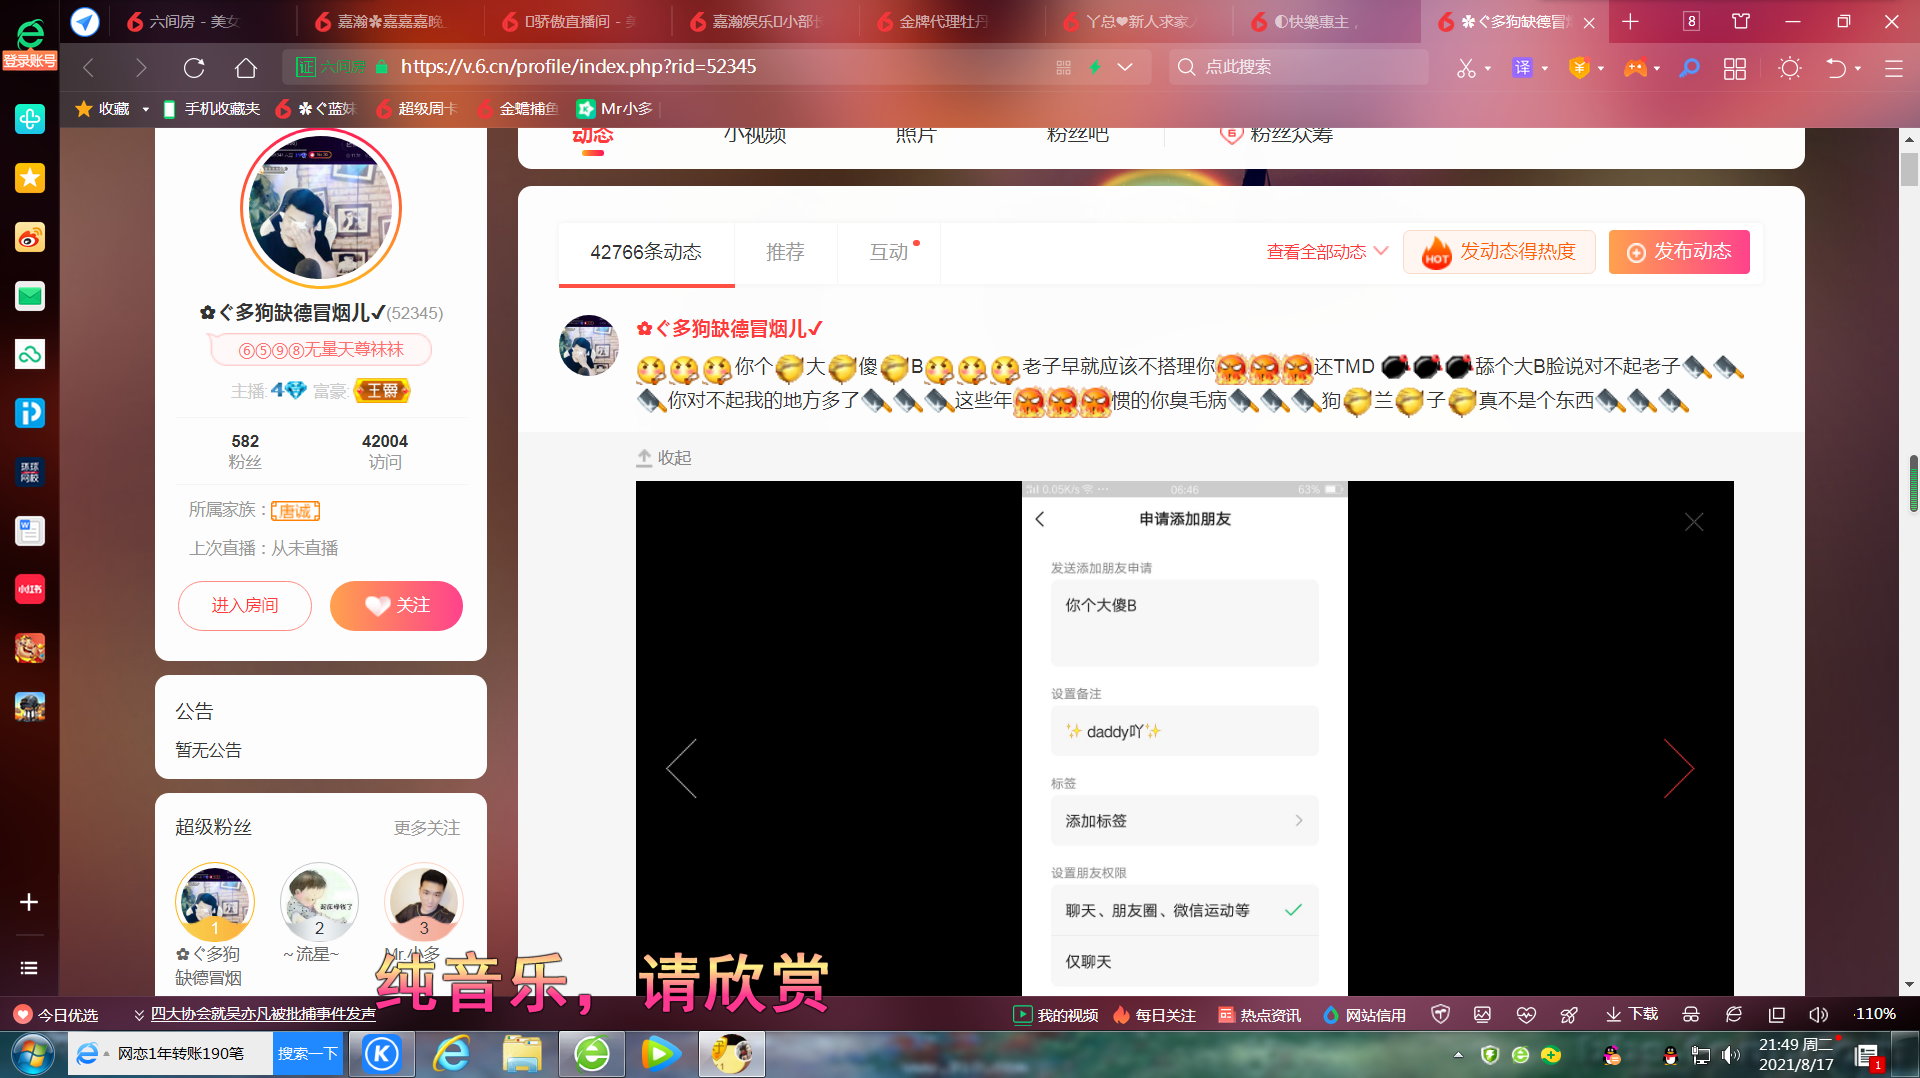Show next image with red right arrow
Image resolution: width=1920 pixels, height=1078 pixels.
click(1678, 768)
